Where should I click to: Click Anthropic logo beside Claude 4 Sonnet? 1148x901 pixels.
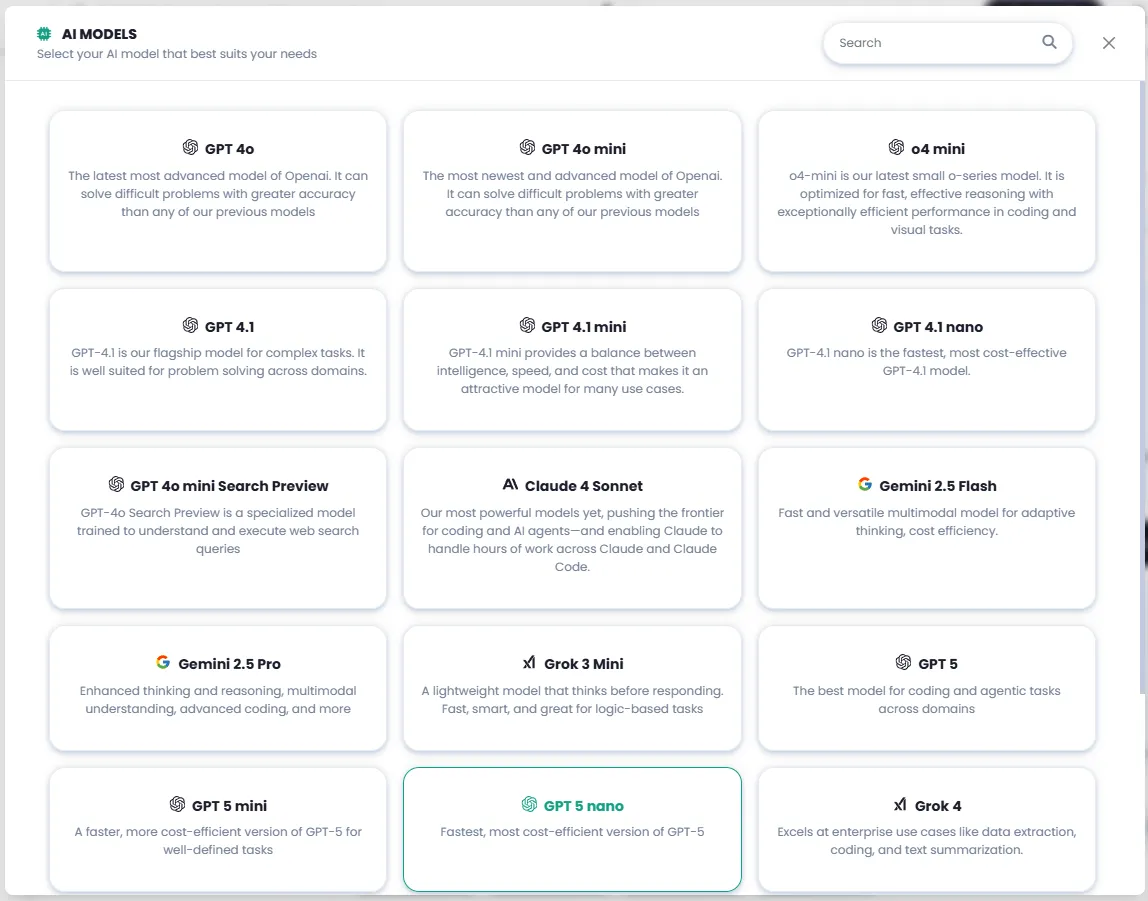[510, 485]
